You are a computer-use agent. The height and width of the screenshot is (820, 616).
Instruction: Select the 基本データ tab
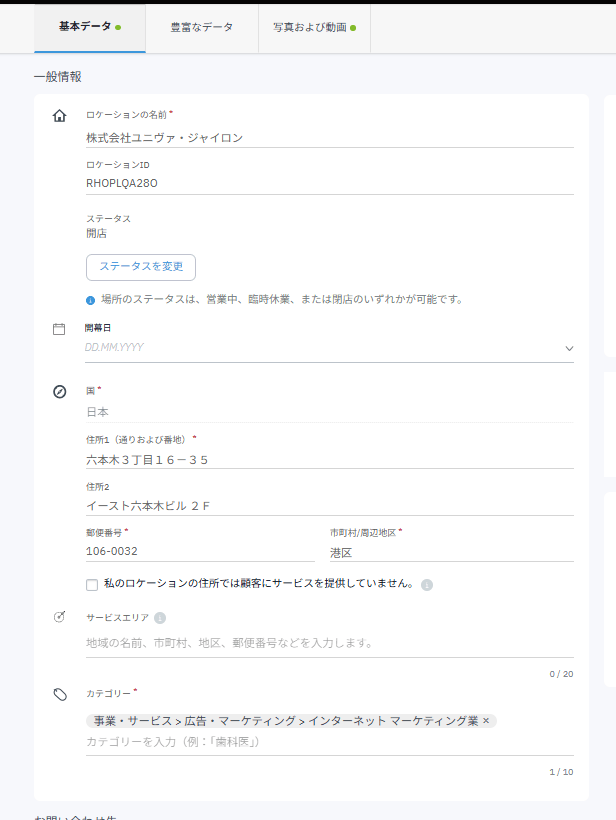point(89,27)
